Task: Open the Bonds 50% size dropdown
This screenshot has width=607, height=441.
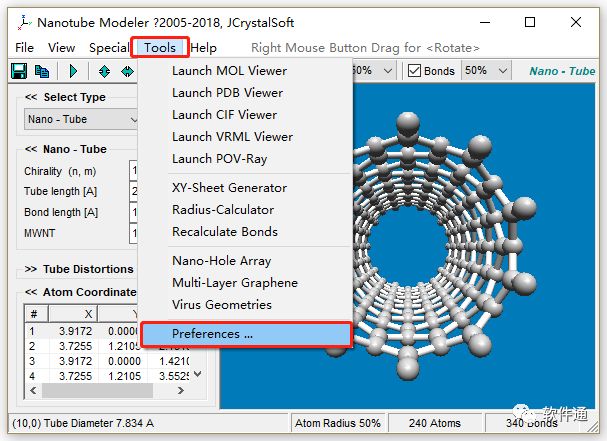Action: [486, 71]
